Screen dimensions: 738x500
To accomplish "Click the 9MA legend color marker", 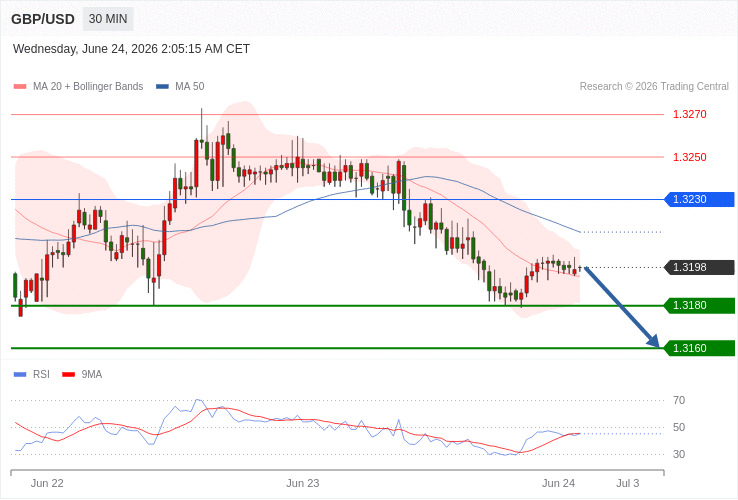I will [x=69, y=375].
